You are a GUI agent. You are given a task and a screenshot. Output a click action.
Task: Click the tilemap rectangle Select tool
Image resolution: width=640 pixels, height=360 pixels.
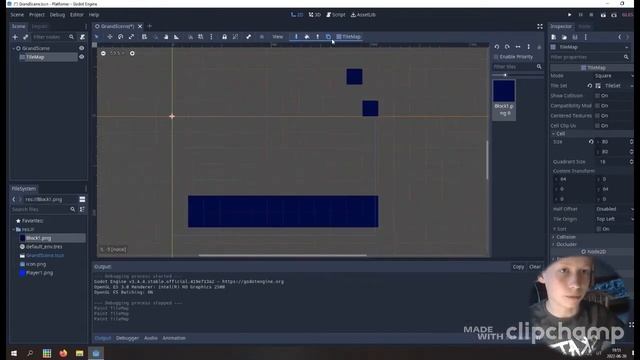click(x=328, y=37)
